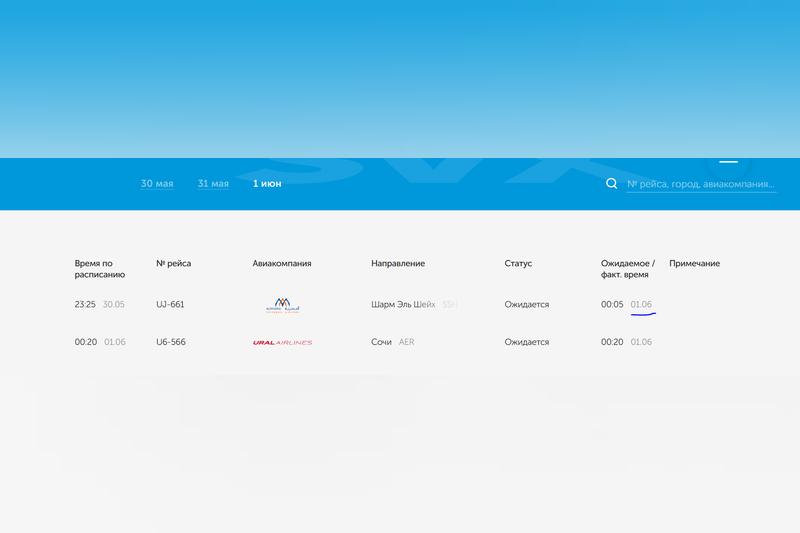Click the Направление column header

tap(398, 263)
